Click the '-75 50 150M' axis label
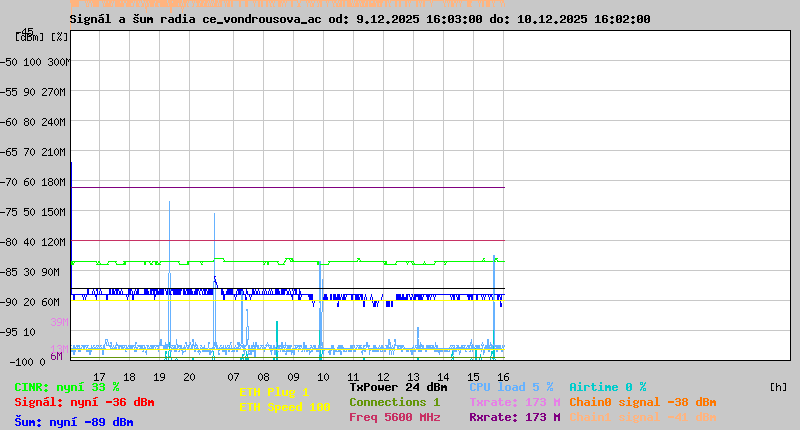 tap(35, 212)
